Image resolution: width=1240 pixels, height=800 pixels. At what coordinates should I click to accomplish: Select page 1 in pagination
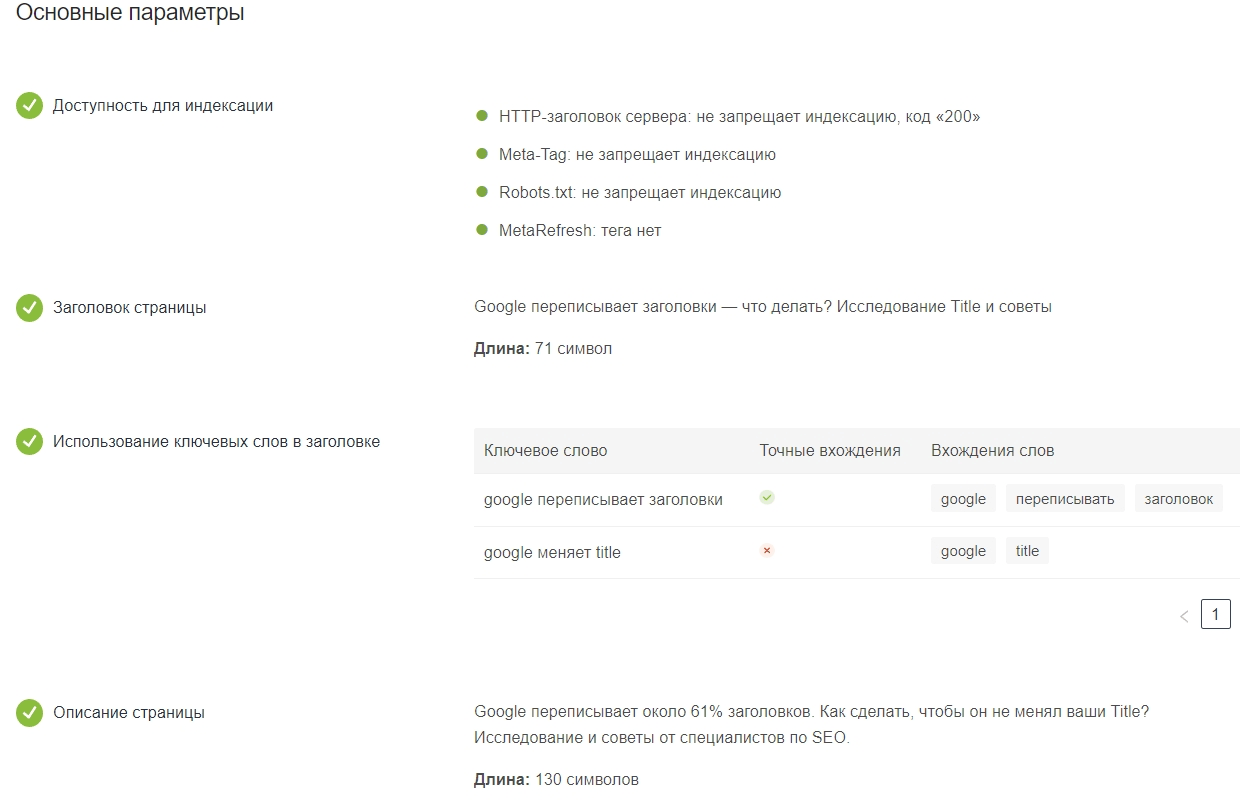pos(1215,615)
